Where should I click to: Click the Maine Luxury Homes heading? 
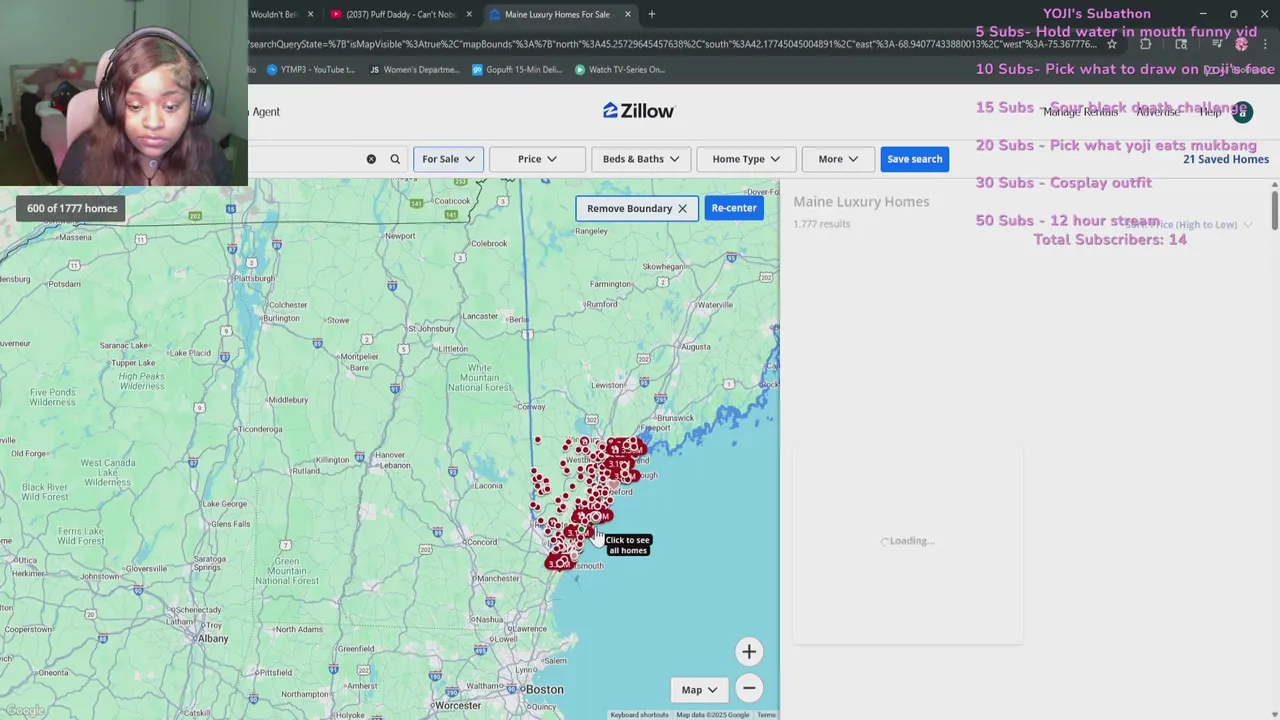861,202
